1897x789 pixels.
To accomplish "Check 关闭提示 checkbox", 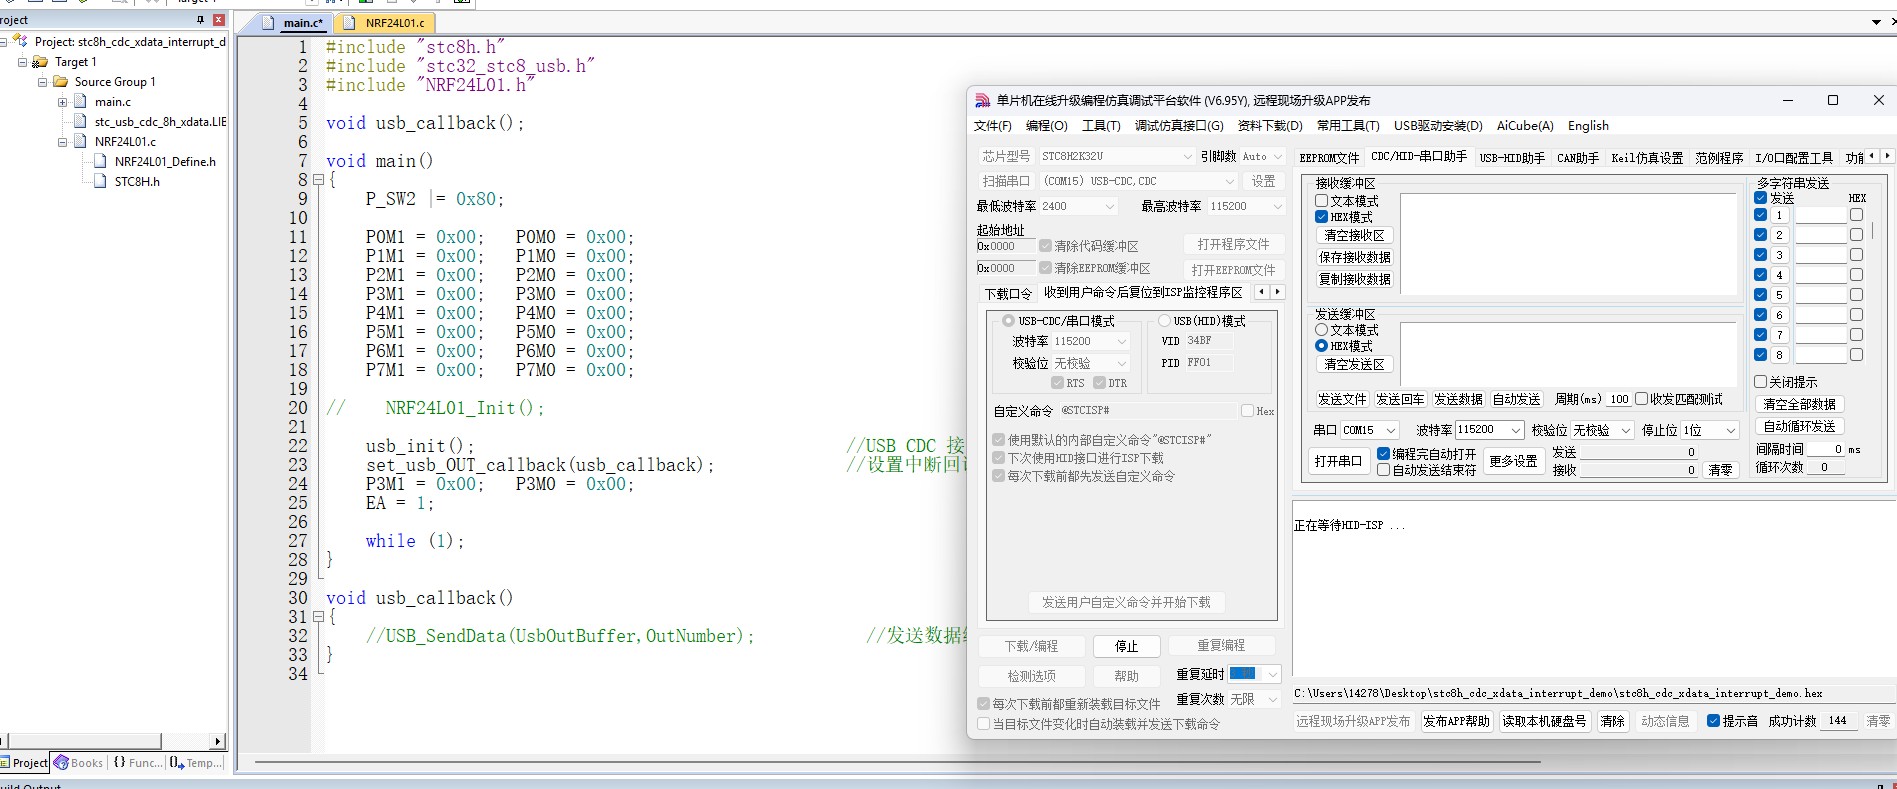I will coord(1761,382).
